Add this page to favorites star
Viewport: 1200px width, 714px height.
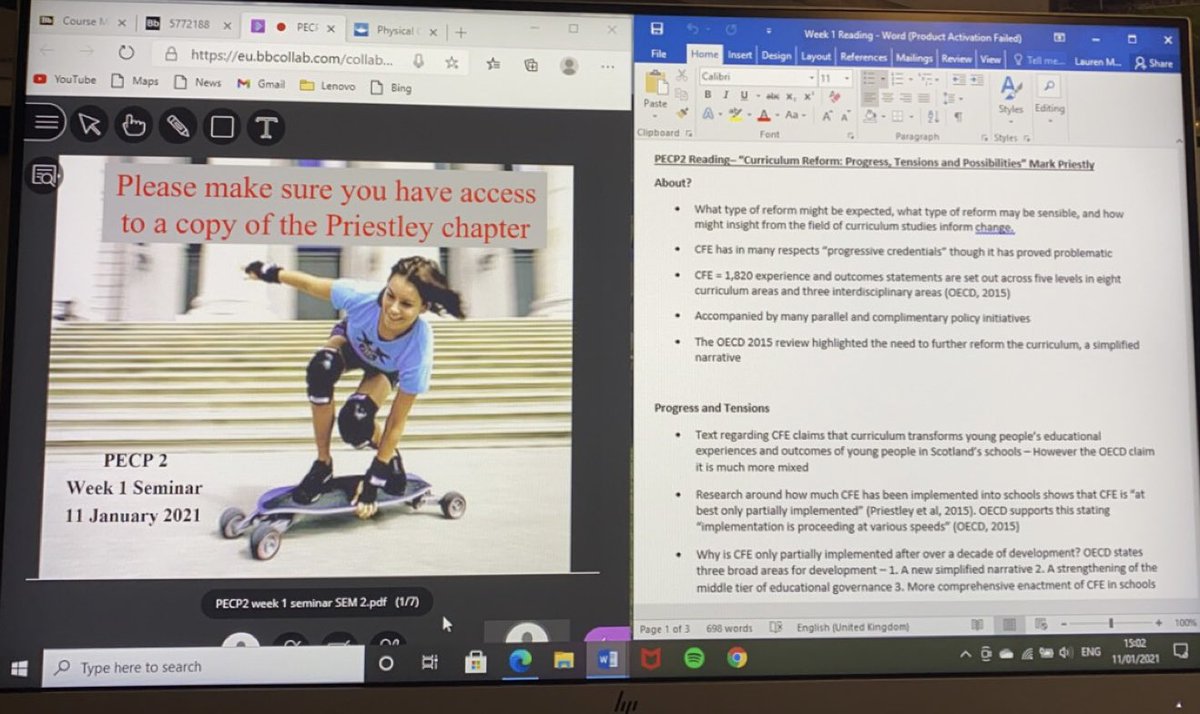click(x=452, y=62)
